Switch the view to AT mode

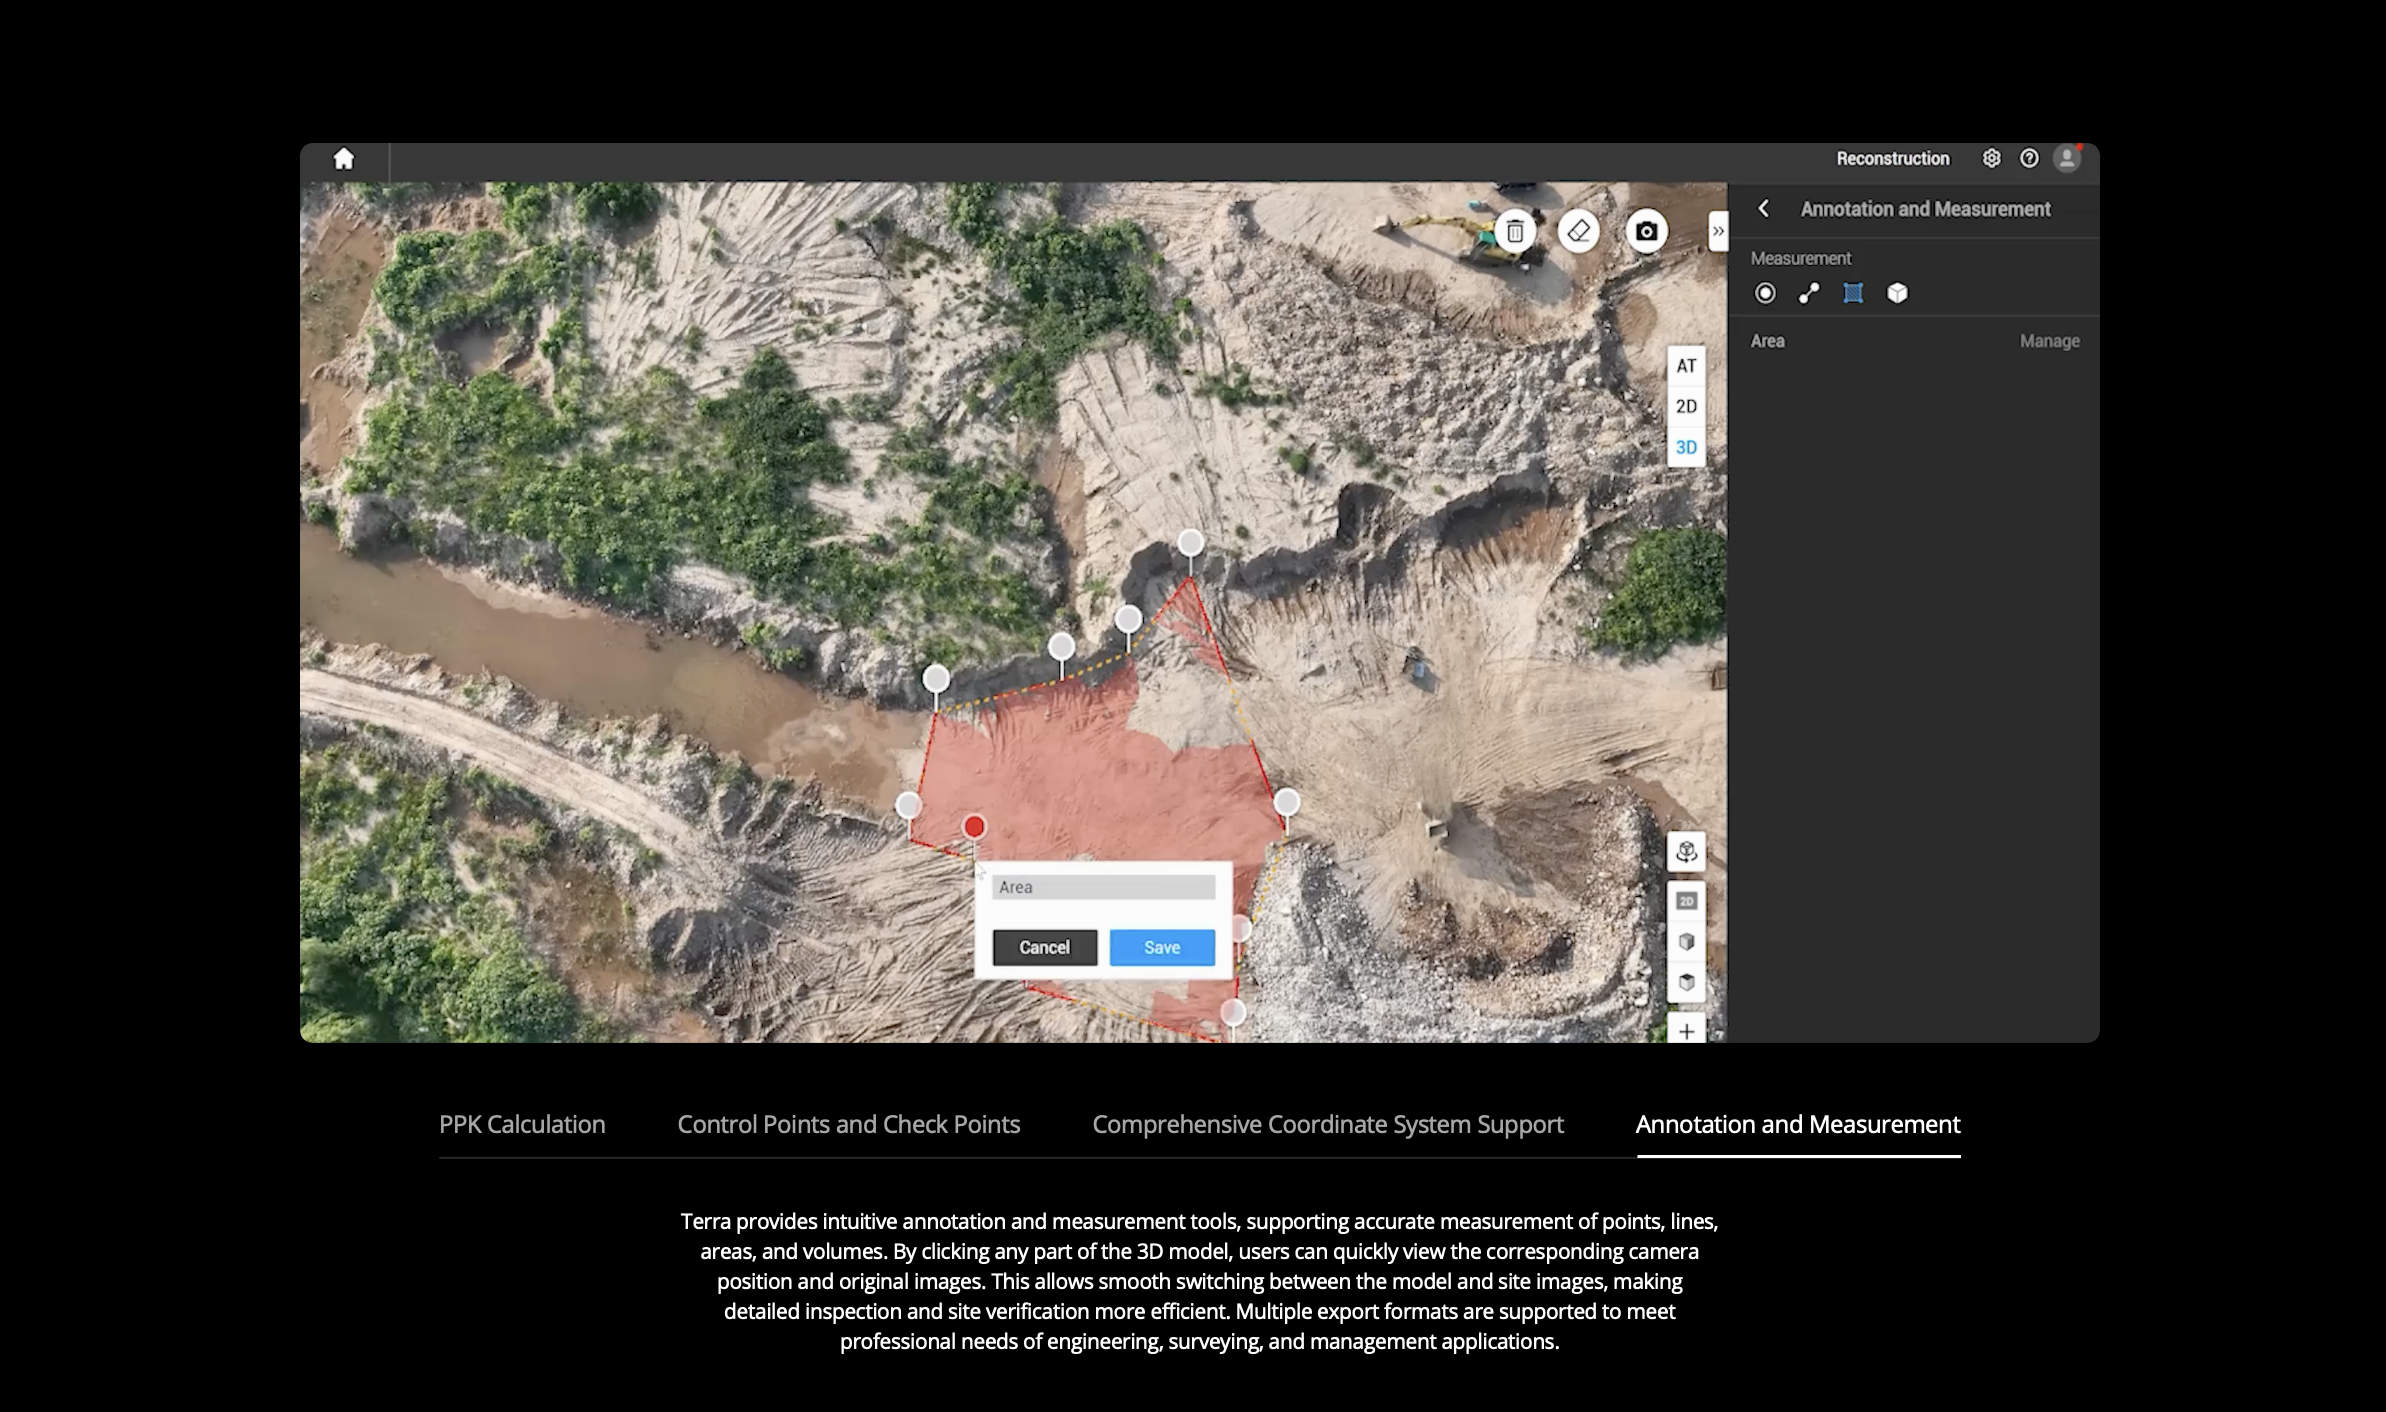[x=1686, y=366]
